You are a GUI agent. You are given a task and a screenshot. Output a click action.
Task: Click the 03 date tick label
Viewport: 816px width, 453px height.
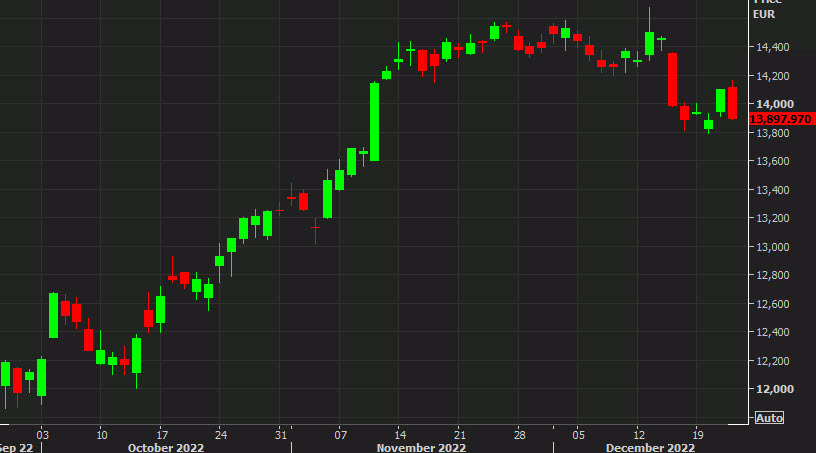click(42, 435)
